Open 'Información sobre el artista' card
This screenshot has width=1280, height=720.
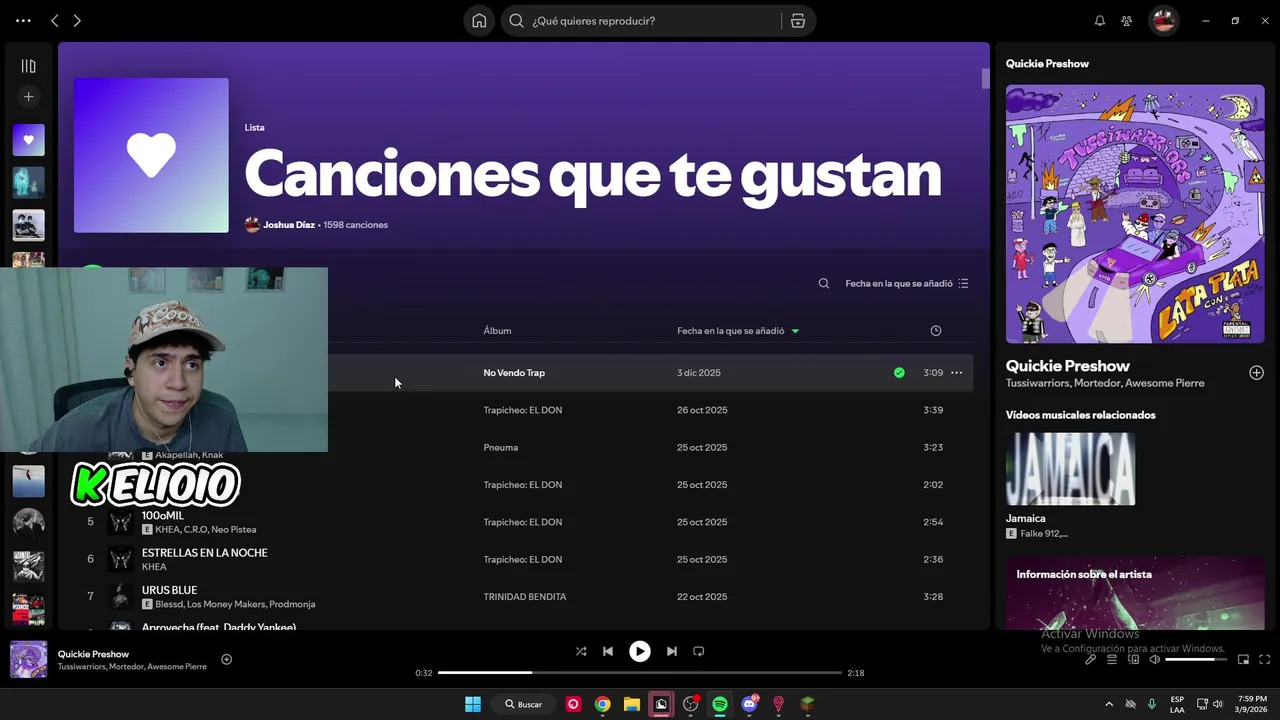1135,592
